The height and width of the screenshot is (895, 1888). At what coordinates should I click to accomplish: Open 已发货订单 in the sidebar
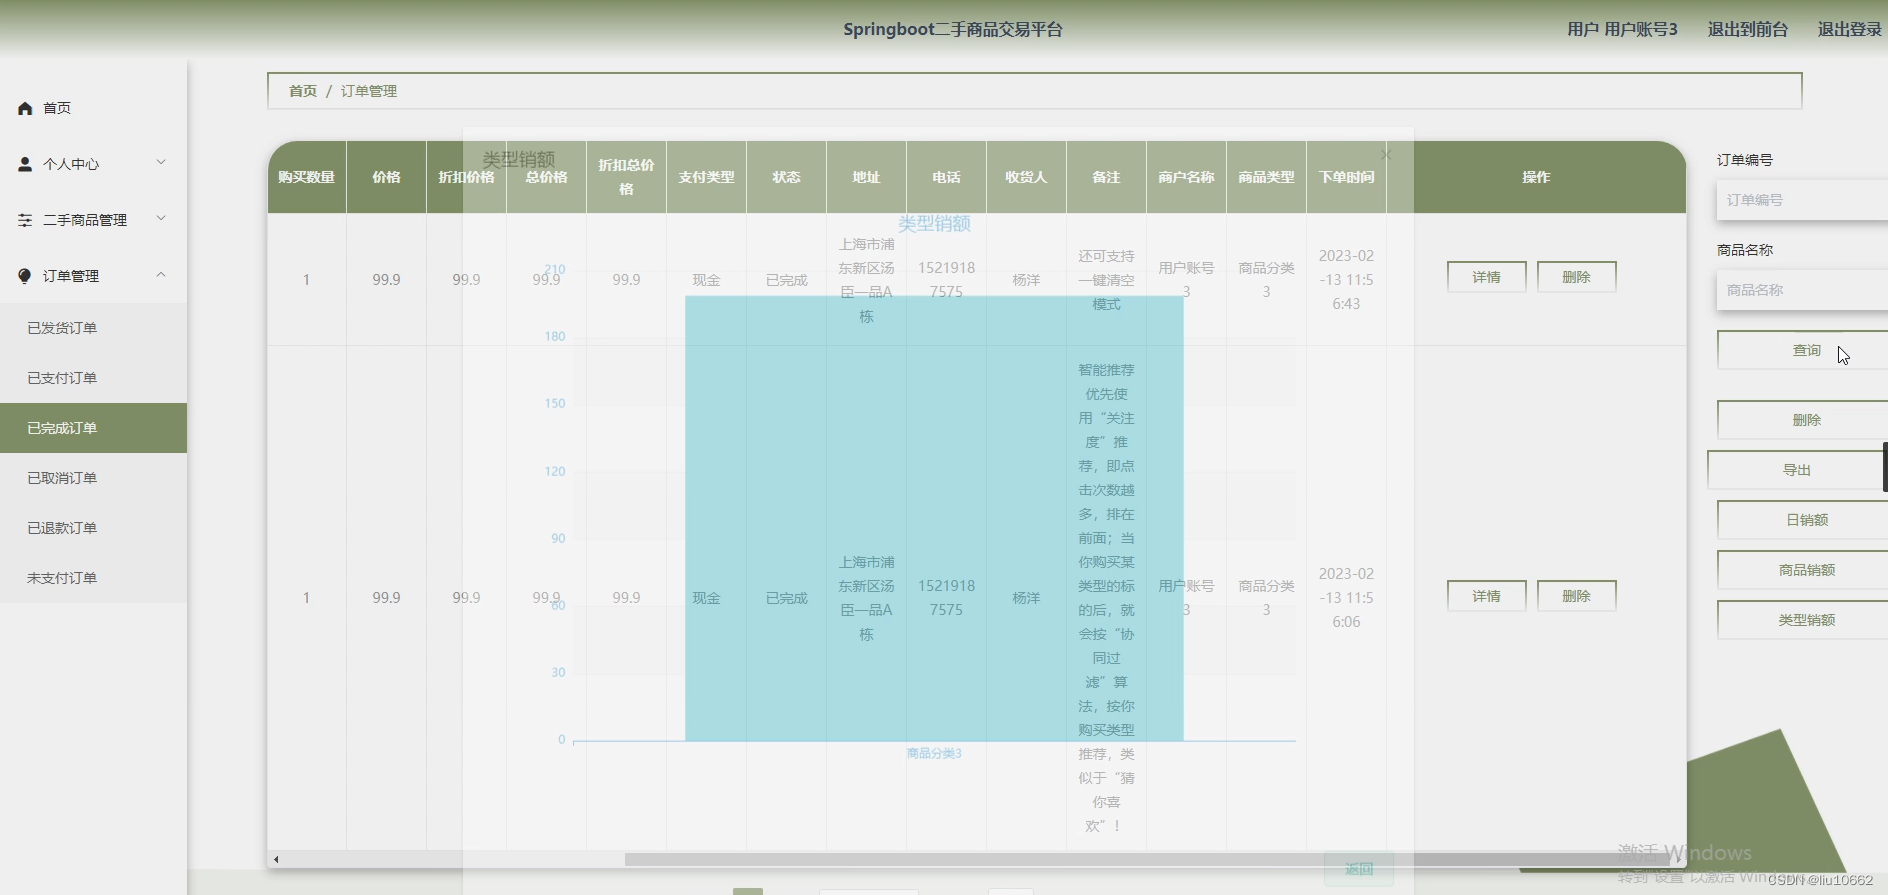(93, 328)
